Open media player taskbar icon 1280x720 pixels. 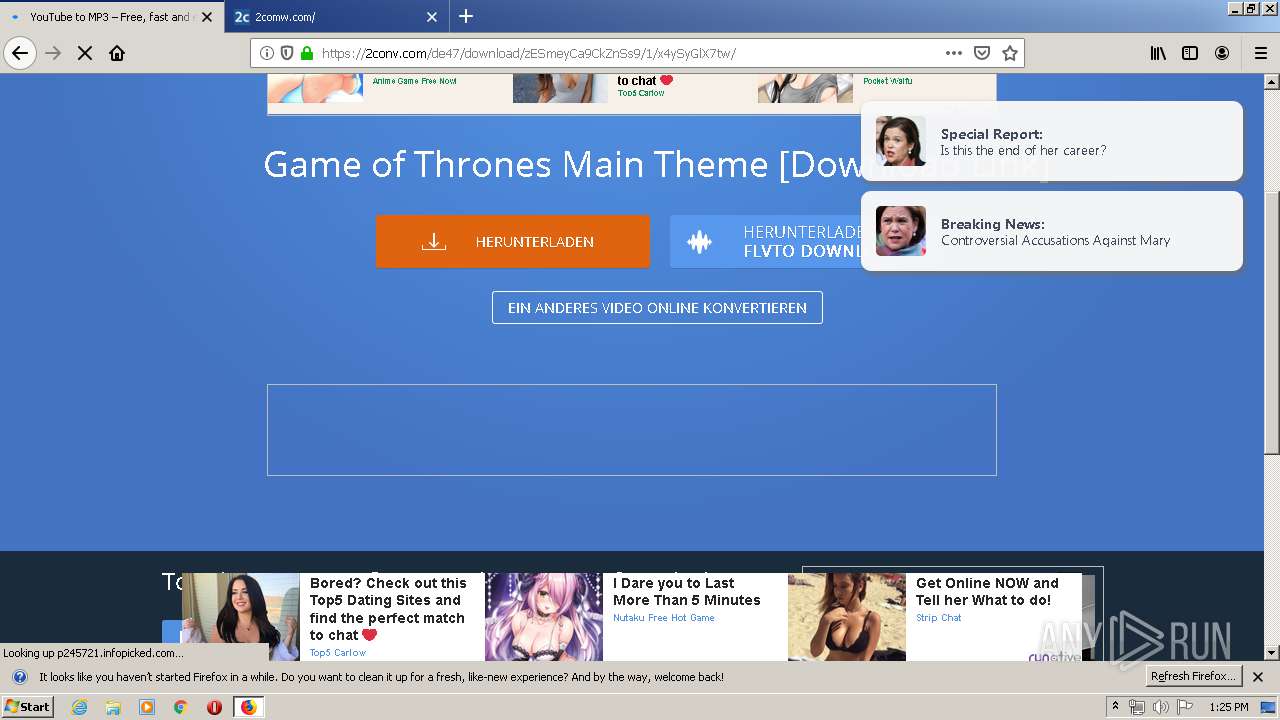coord(147,707)
